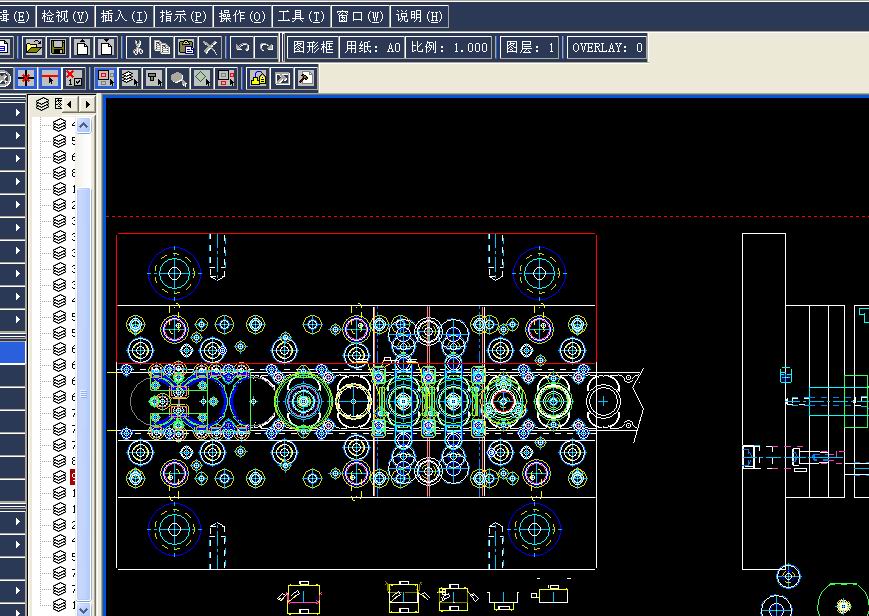Click the blue highlighted left panel entry
The width and height of the screenshot is (869, 616).
[13, 353]
